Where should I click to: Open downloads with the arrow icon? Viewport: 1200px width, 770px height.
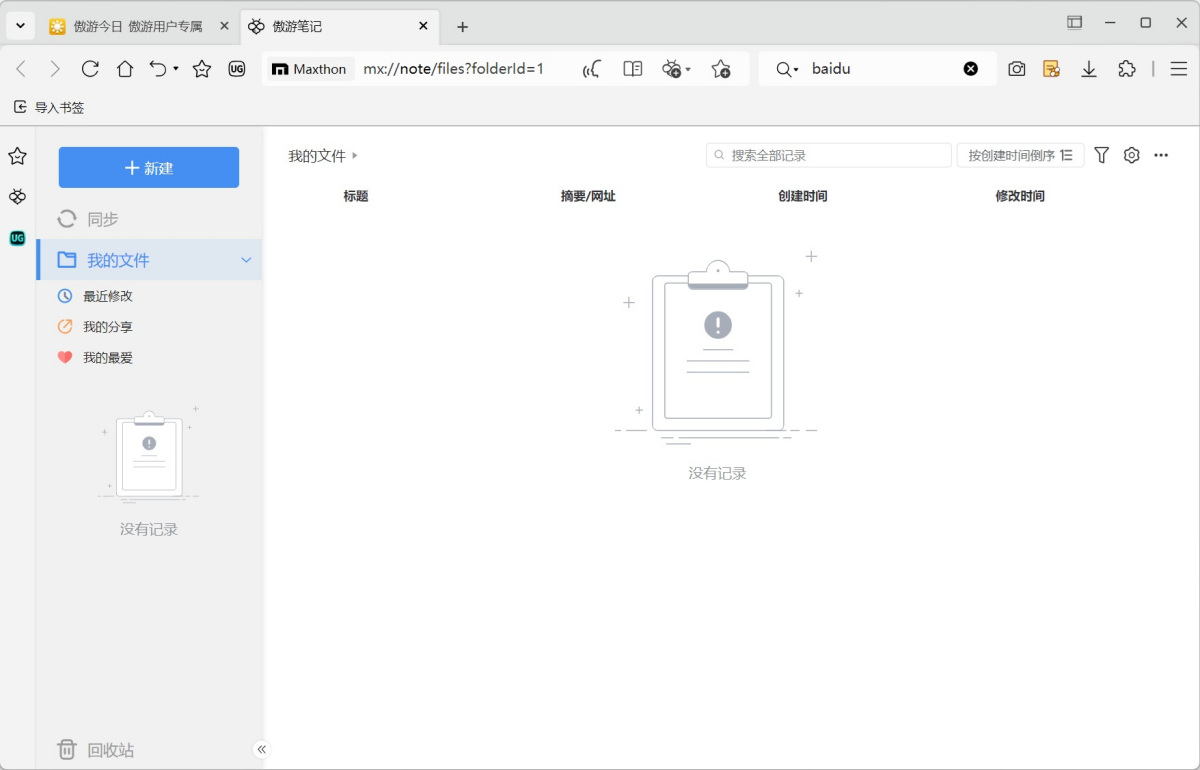click(x=1088, y=69)
